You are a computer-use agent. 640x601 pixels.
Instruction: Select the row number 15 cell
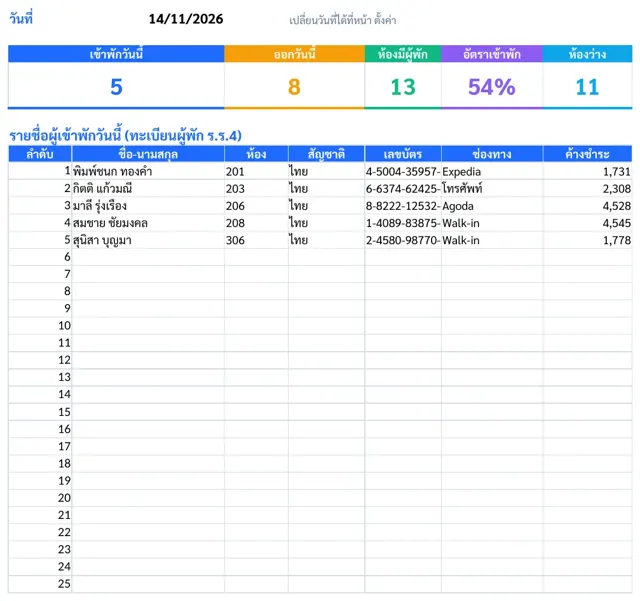(x=40, y=412)
